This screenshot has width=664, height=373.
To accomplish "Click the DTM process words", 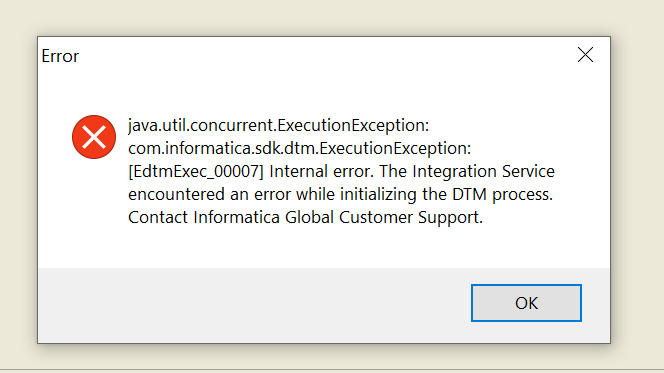I will tap(502, 194).
